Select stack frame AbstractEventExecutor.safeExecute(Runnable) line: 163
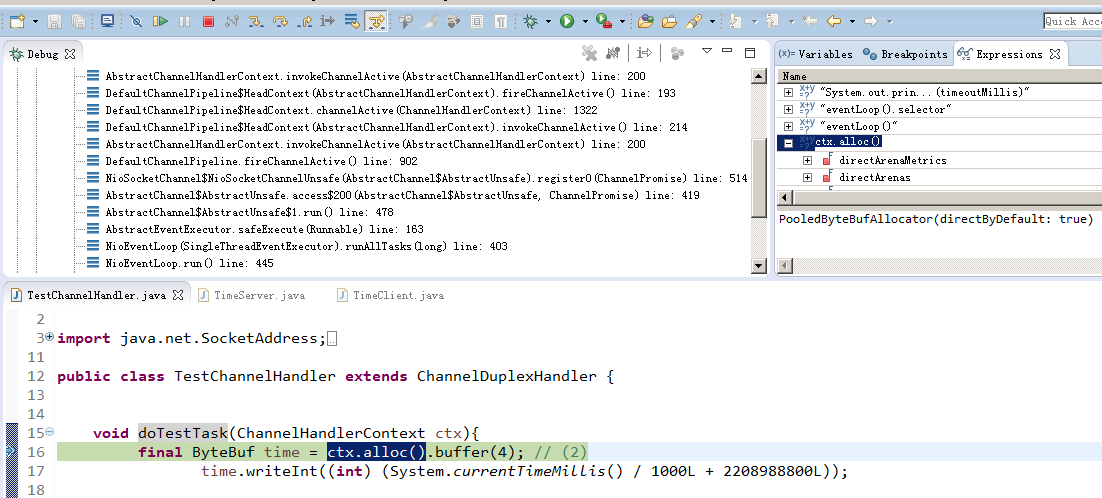The width and height of the screenshot is (1102, 498). click(264, 230)
